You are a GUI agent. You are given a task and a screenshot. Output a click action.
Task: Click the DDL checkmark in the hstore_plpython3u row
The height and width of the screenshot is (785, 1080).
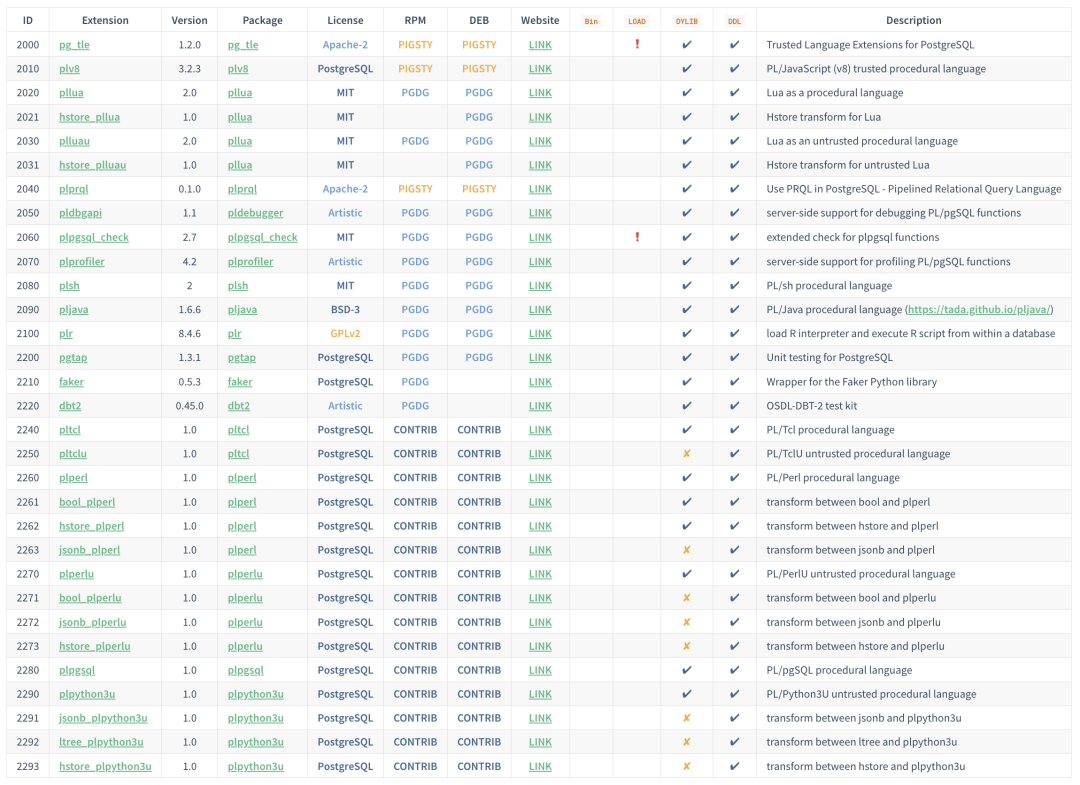[735, 766]
